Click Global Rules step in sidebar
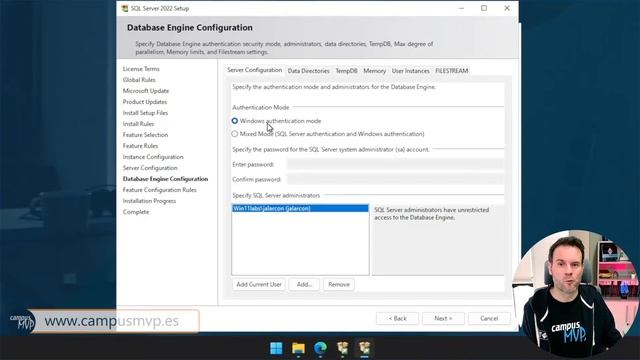Viewport: 640px width, 360px height. click(139, 80)
